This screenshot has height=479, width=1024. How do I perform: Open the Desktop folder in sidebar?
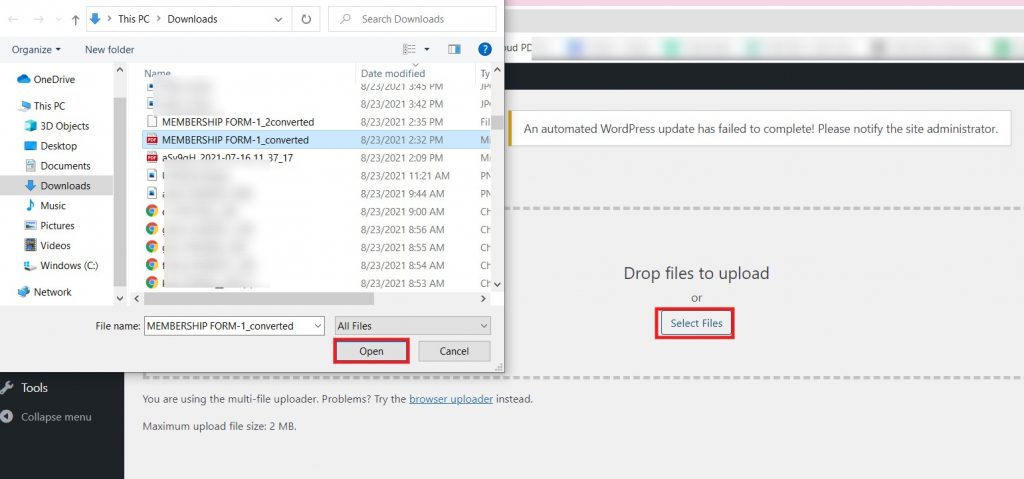coord(59,146)
